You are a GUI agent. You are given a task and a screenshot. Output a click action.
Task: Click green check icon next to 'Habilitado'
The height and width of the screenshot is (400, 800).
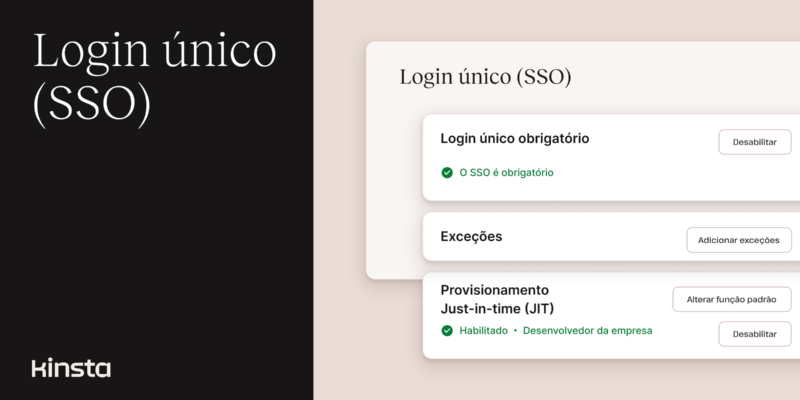[x=447, y=331]
